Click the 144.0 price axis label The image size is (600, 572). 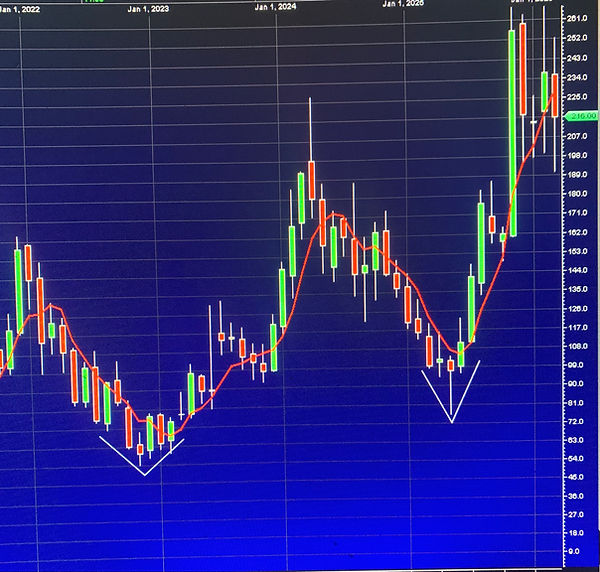pyautogui.click(x=579, y=270)
